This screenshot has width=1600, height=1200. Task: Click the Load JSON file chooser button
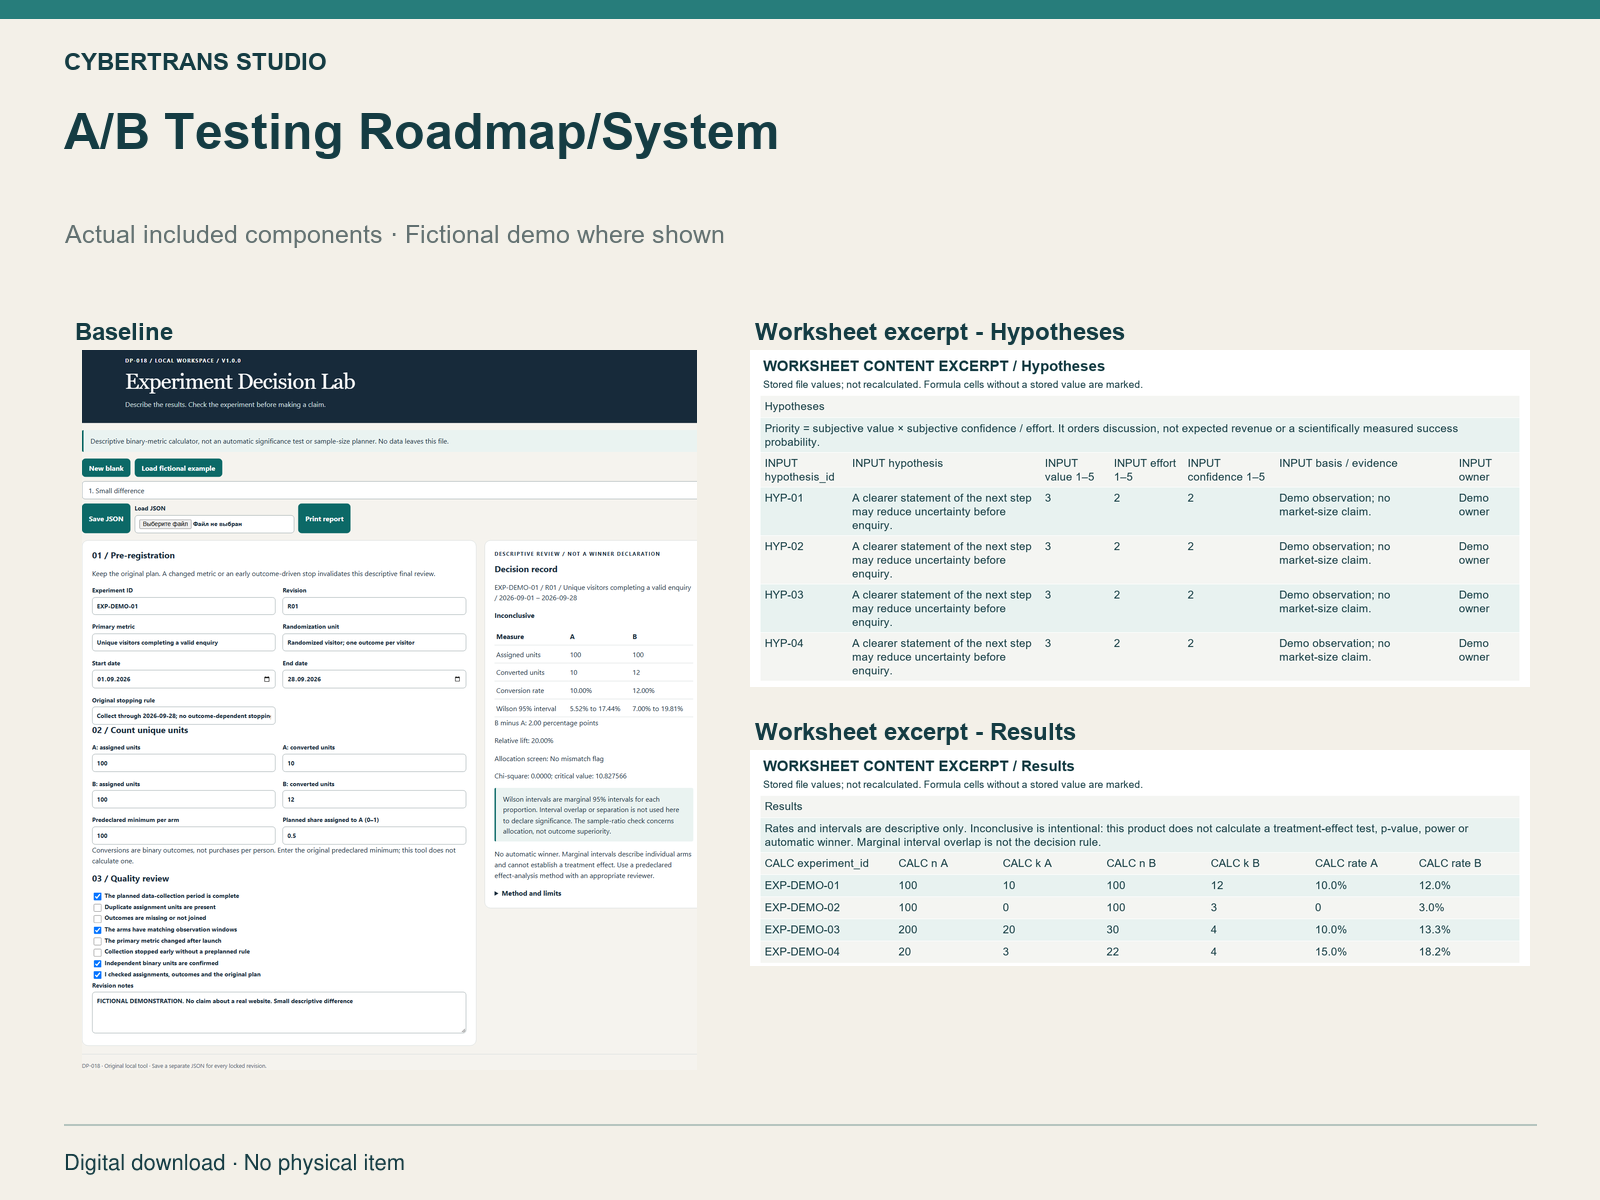click(165, 523)
